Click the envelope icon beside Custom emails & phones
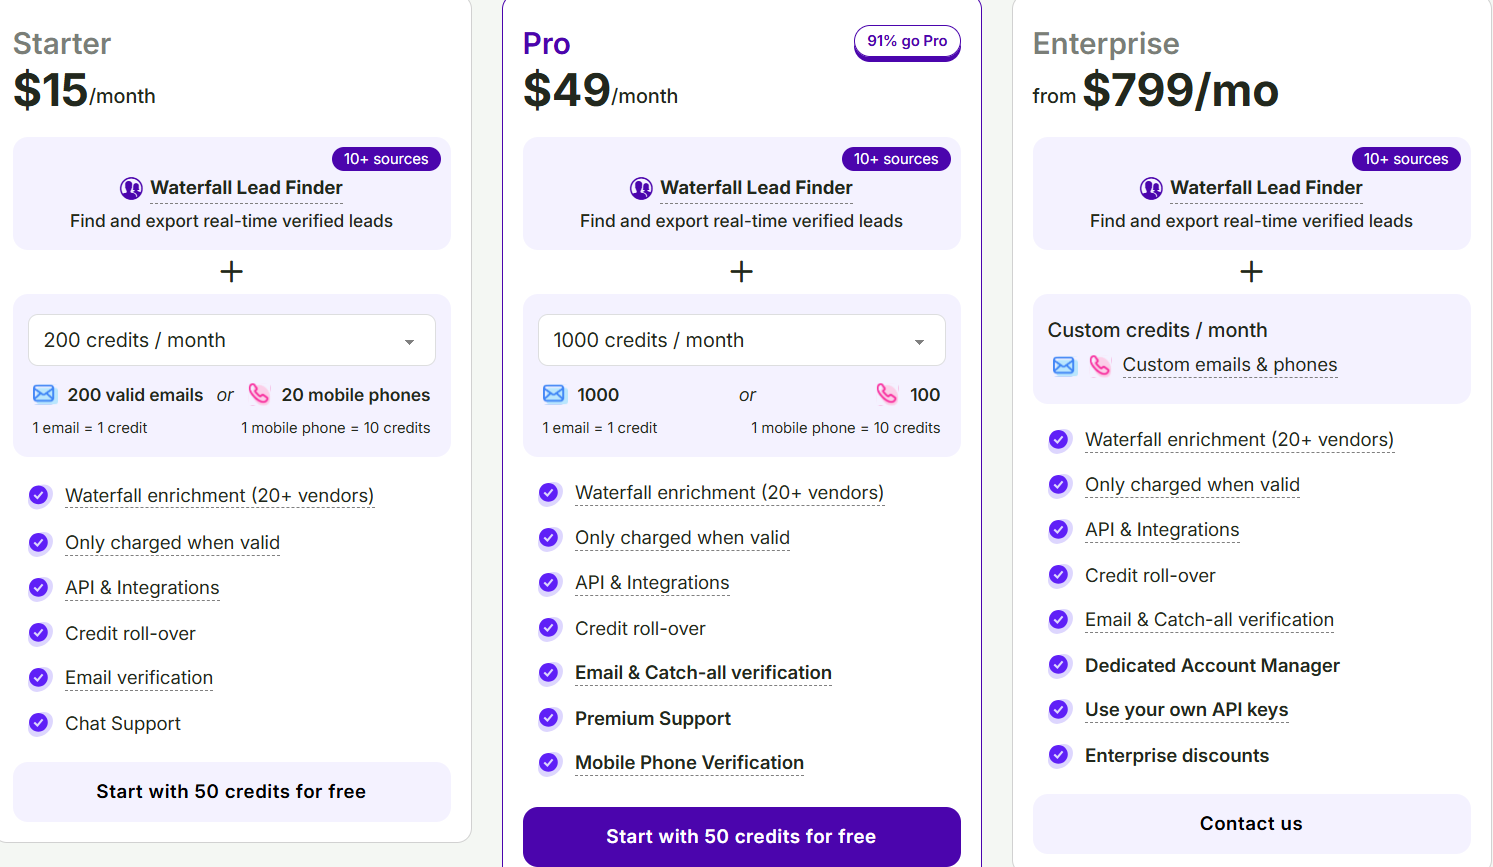 1063,365
